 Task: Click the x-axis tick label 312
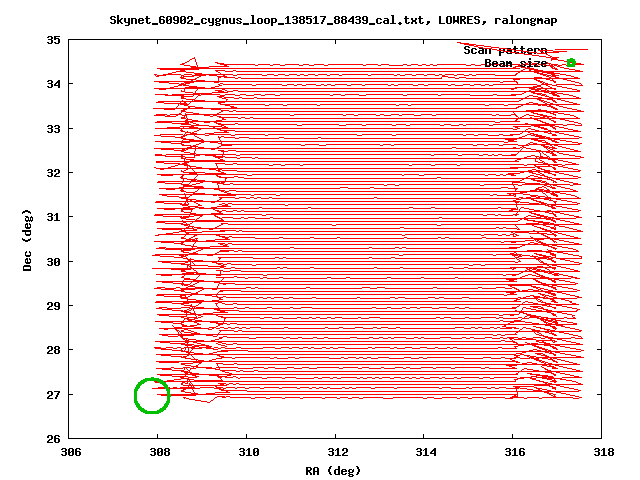(x=338, y=452)
